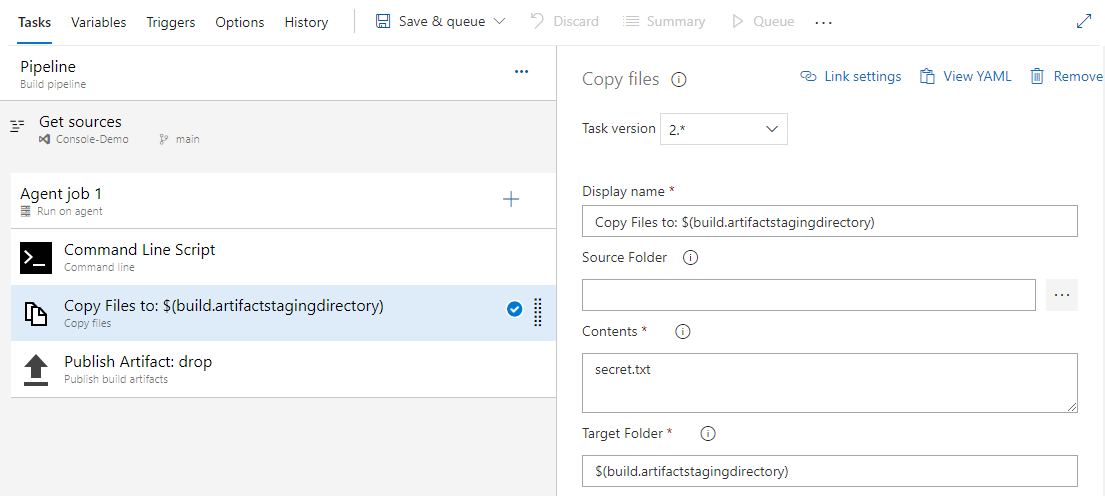
Task: Click the Get sources list icon
Action: (x=18, y=127)
